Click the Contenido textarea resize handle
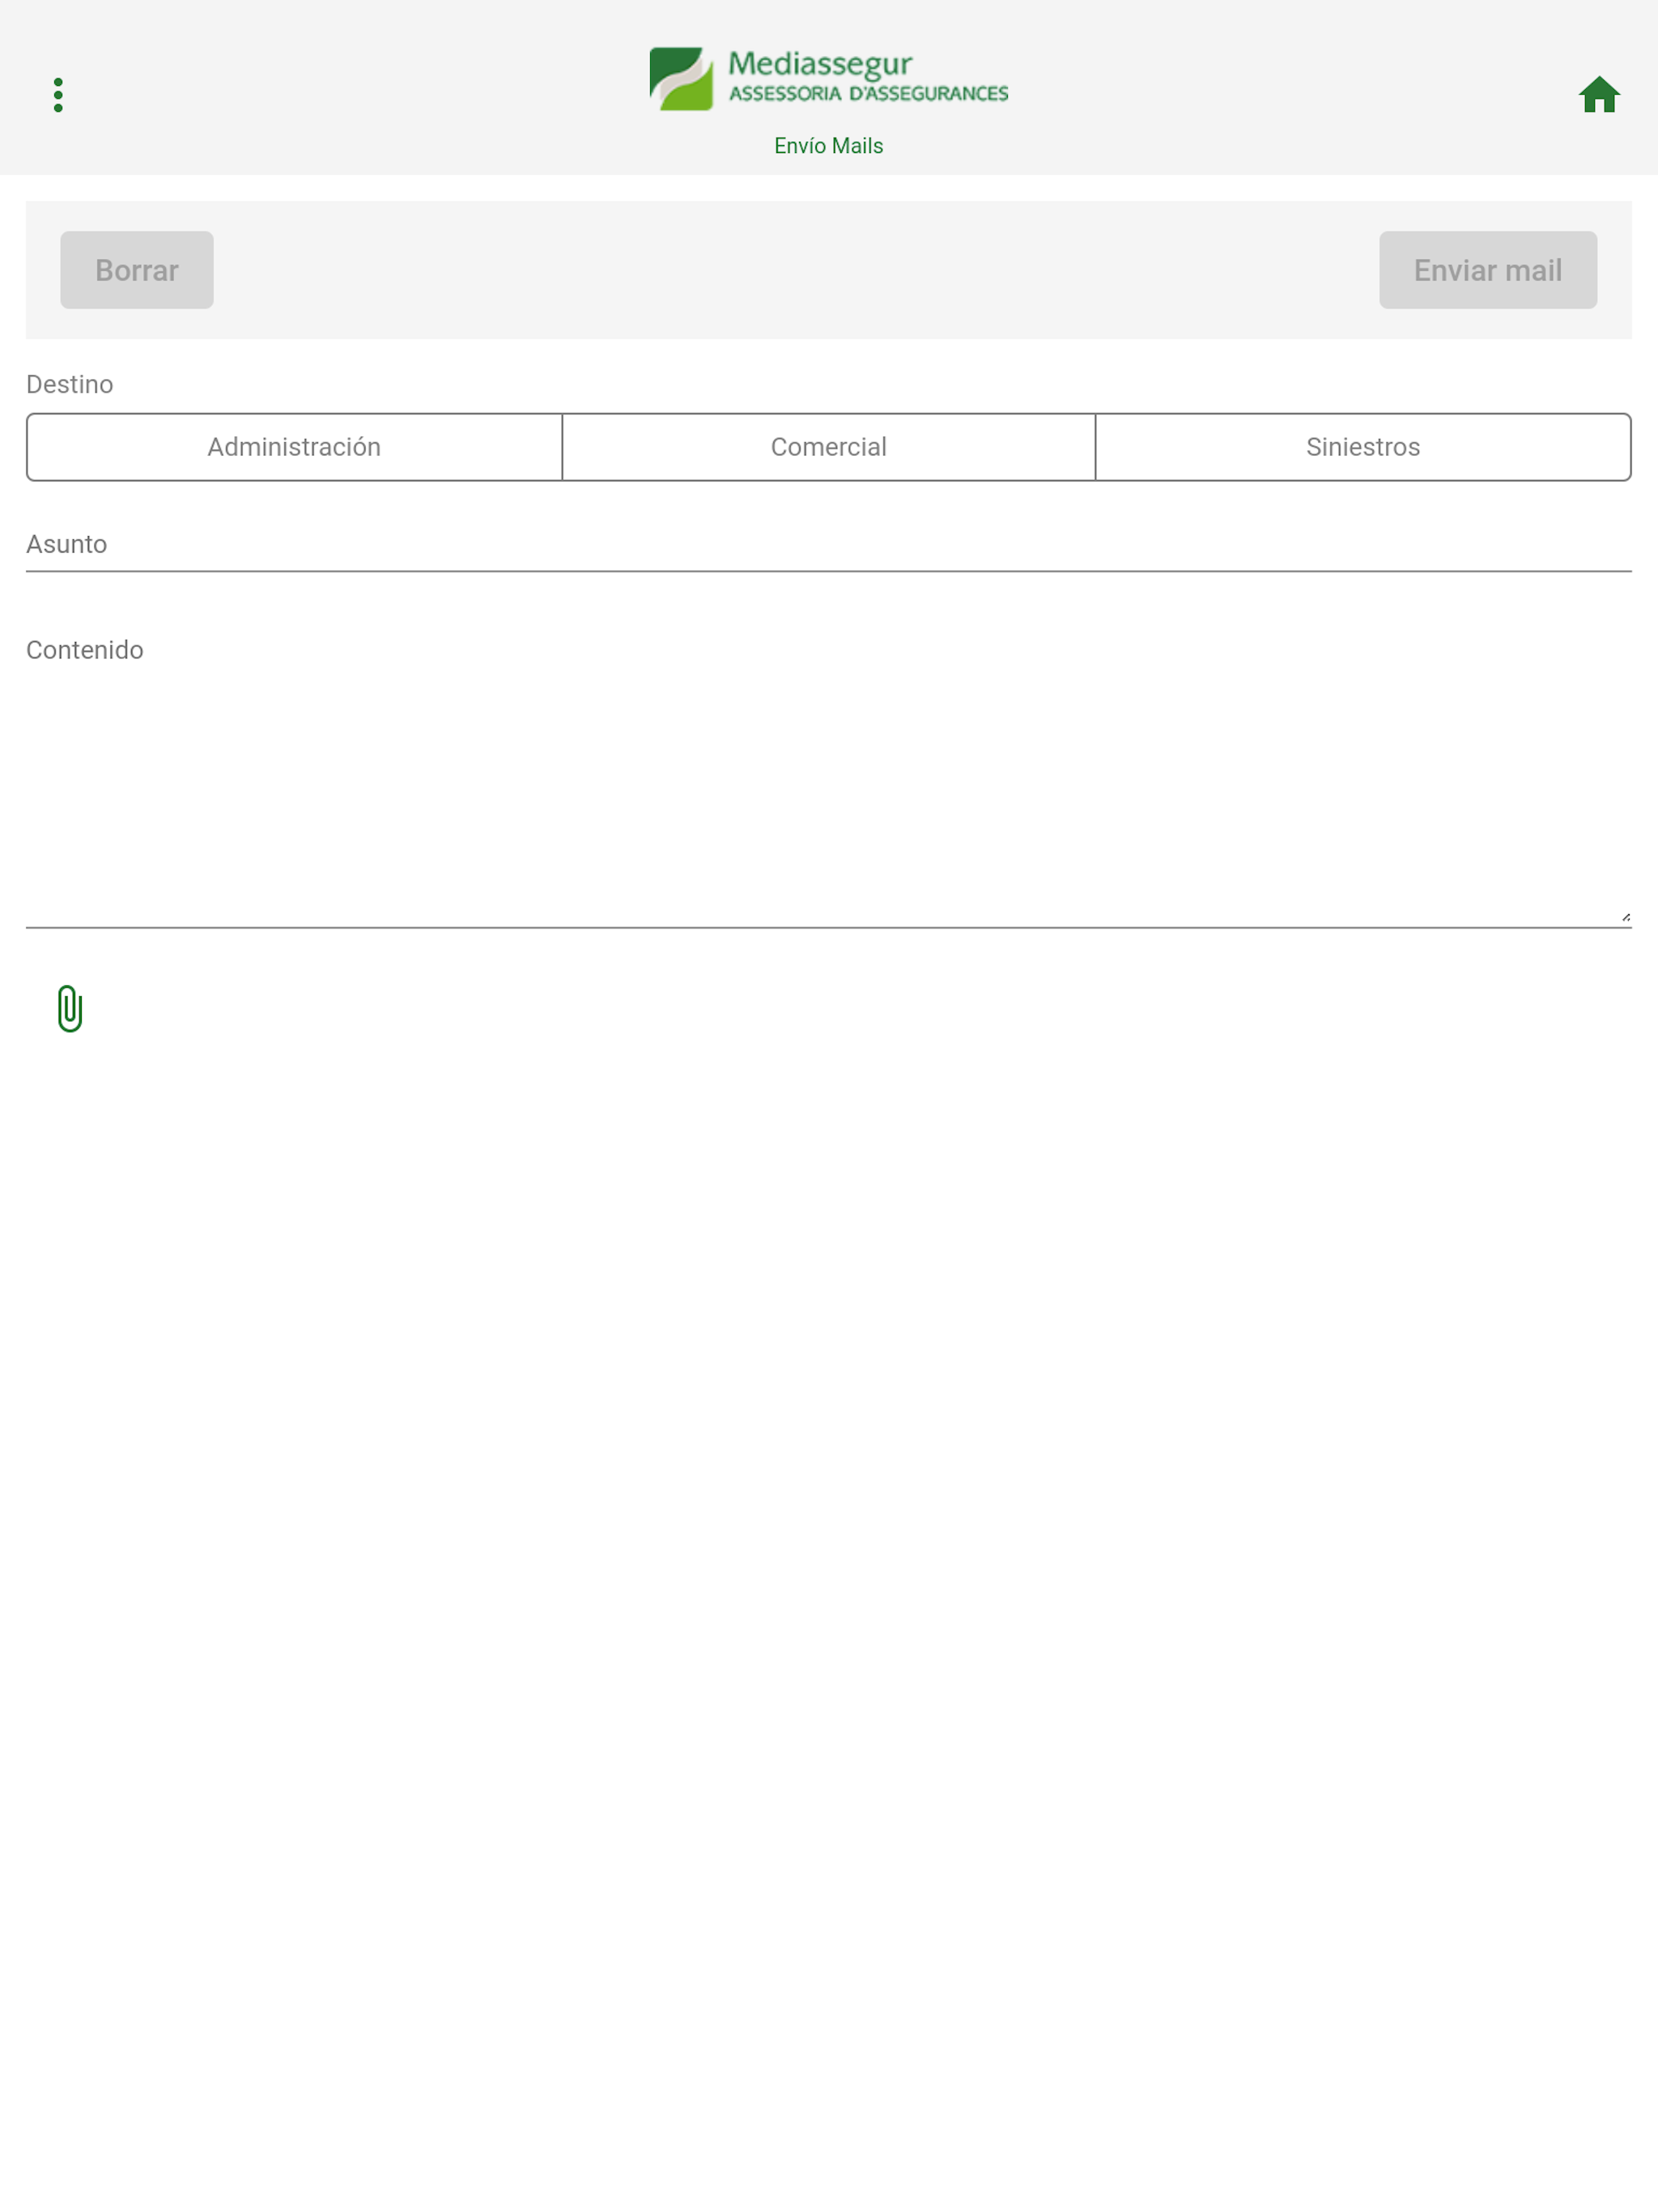The image size is (1658, 2212). click(x=1625, y=916)
